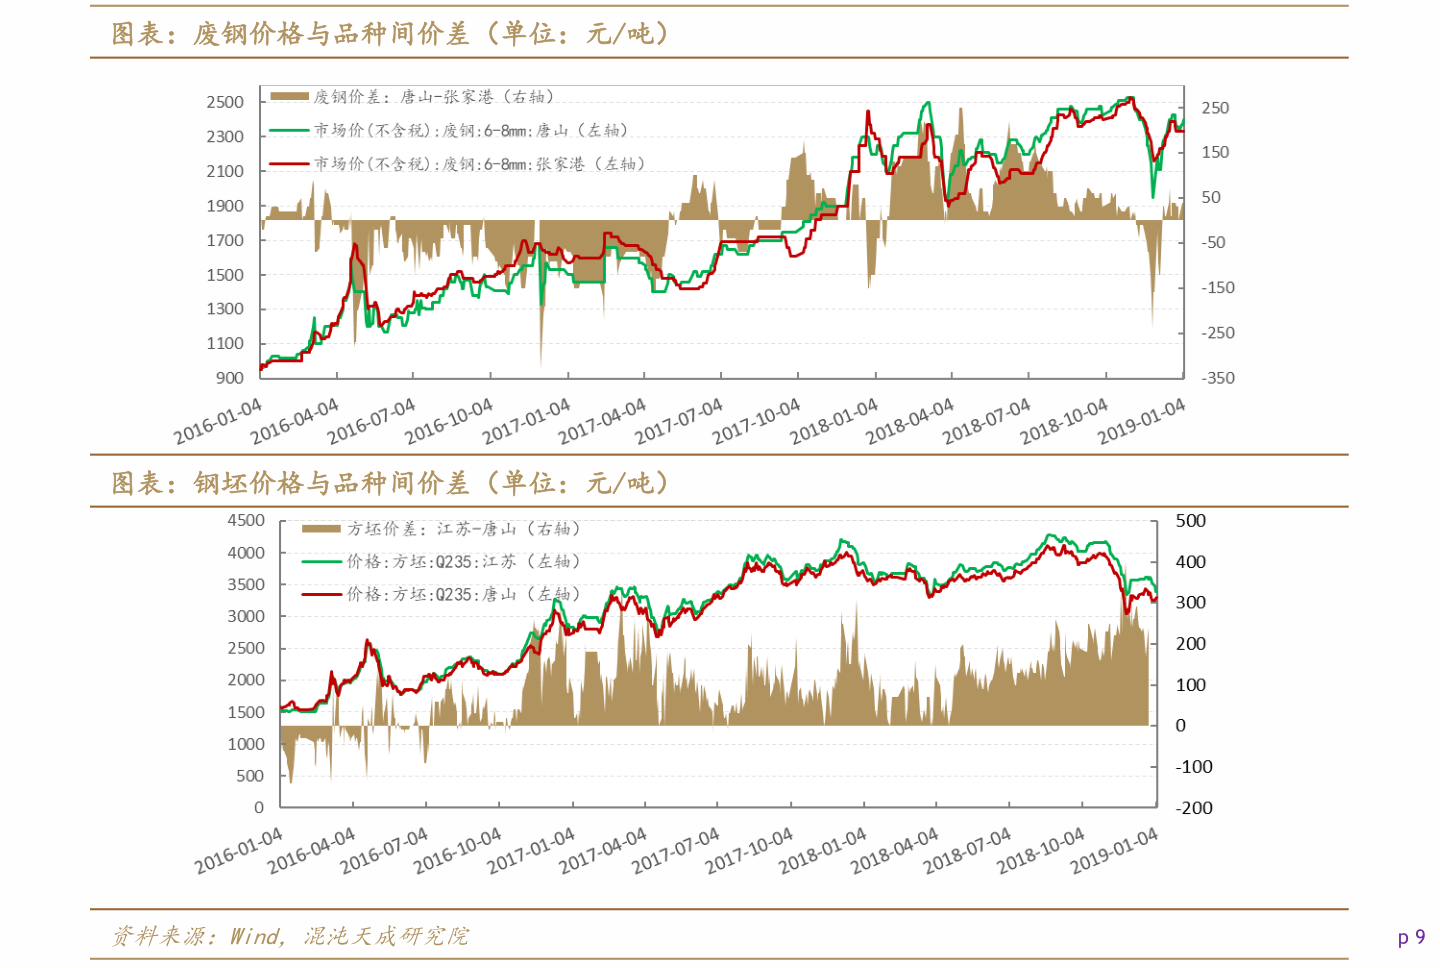The image size is (1440, 968).
Task: Click the title '图表：钢坯价格与品种间价差'
Action: (x=290, y=484)
